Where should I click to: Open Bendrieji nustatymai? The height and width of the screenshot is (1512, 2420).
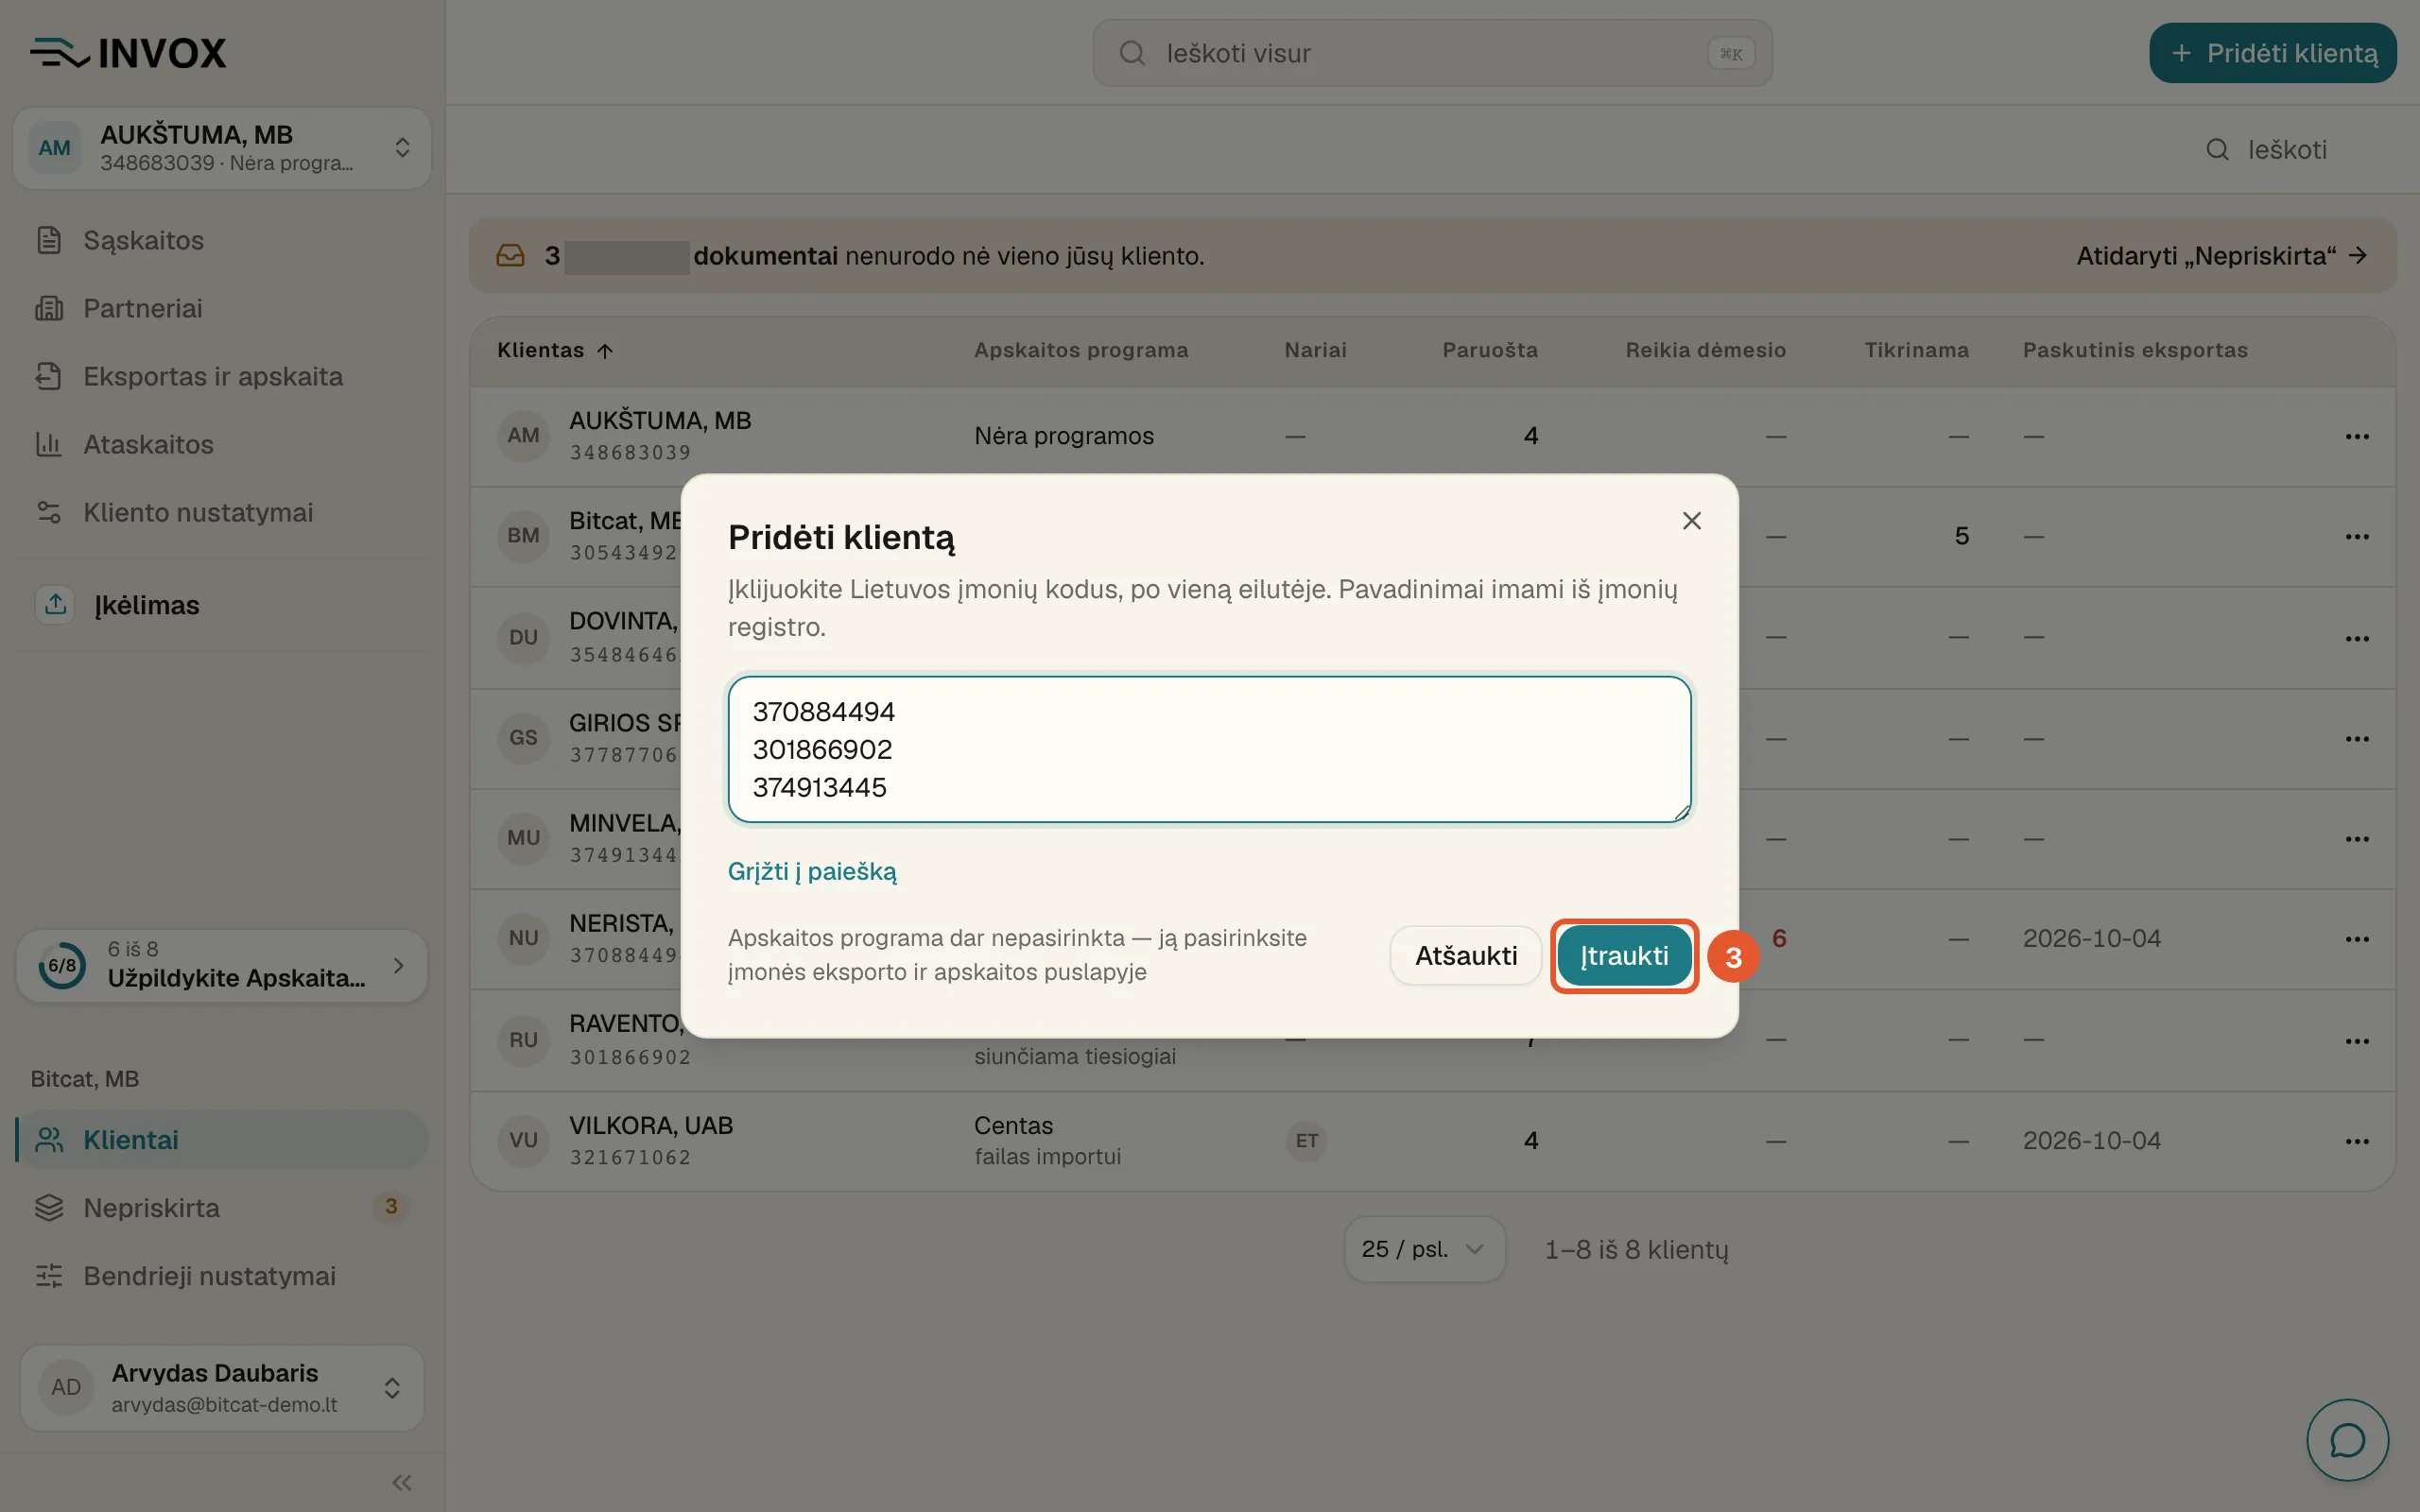pyautogui.click(x=222, y=1276)
